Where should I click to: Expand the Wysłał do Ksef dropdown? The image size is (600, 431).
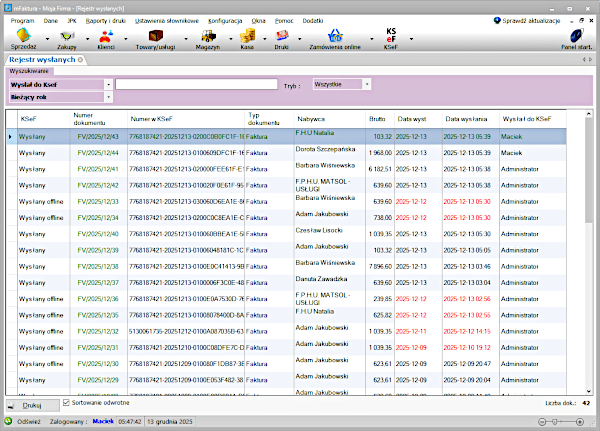(108, 85)
